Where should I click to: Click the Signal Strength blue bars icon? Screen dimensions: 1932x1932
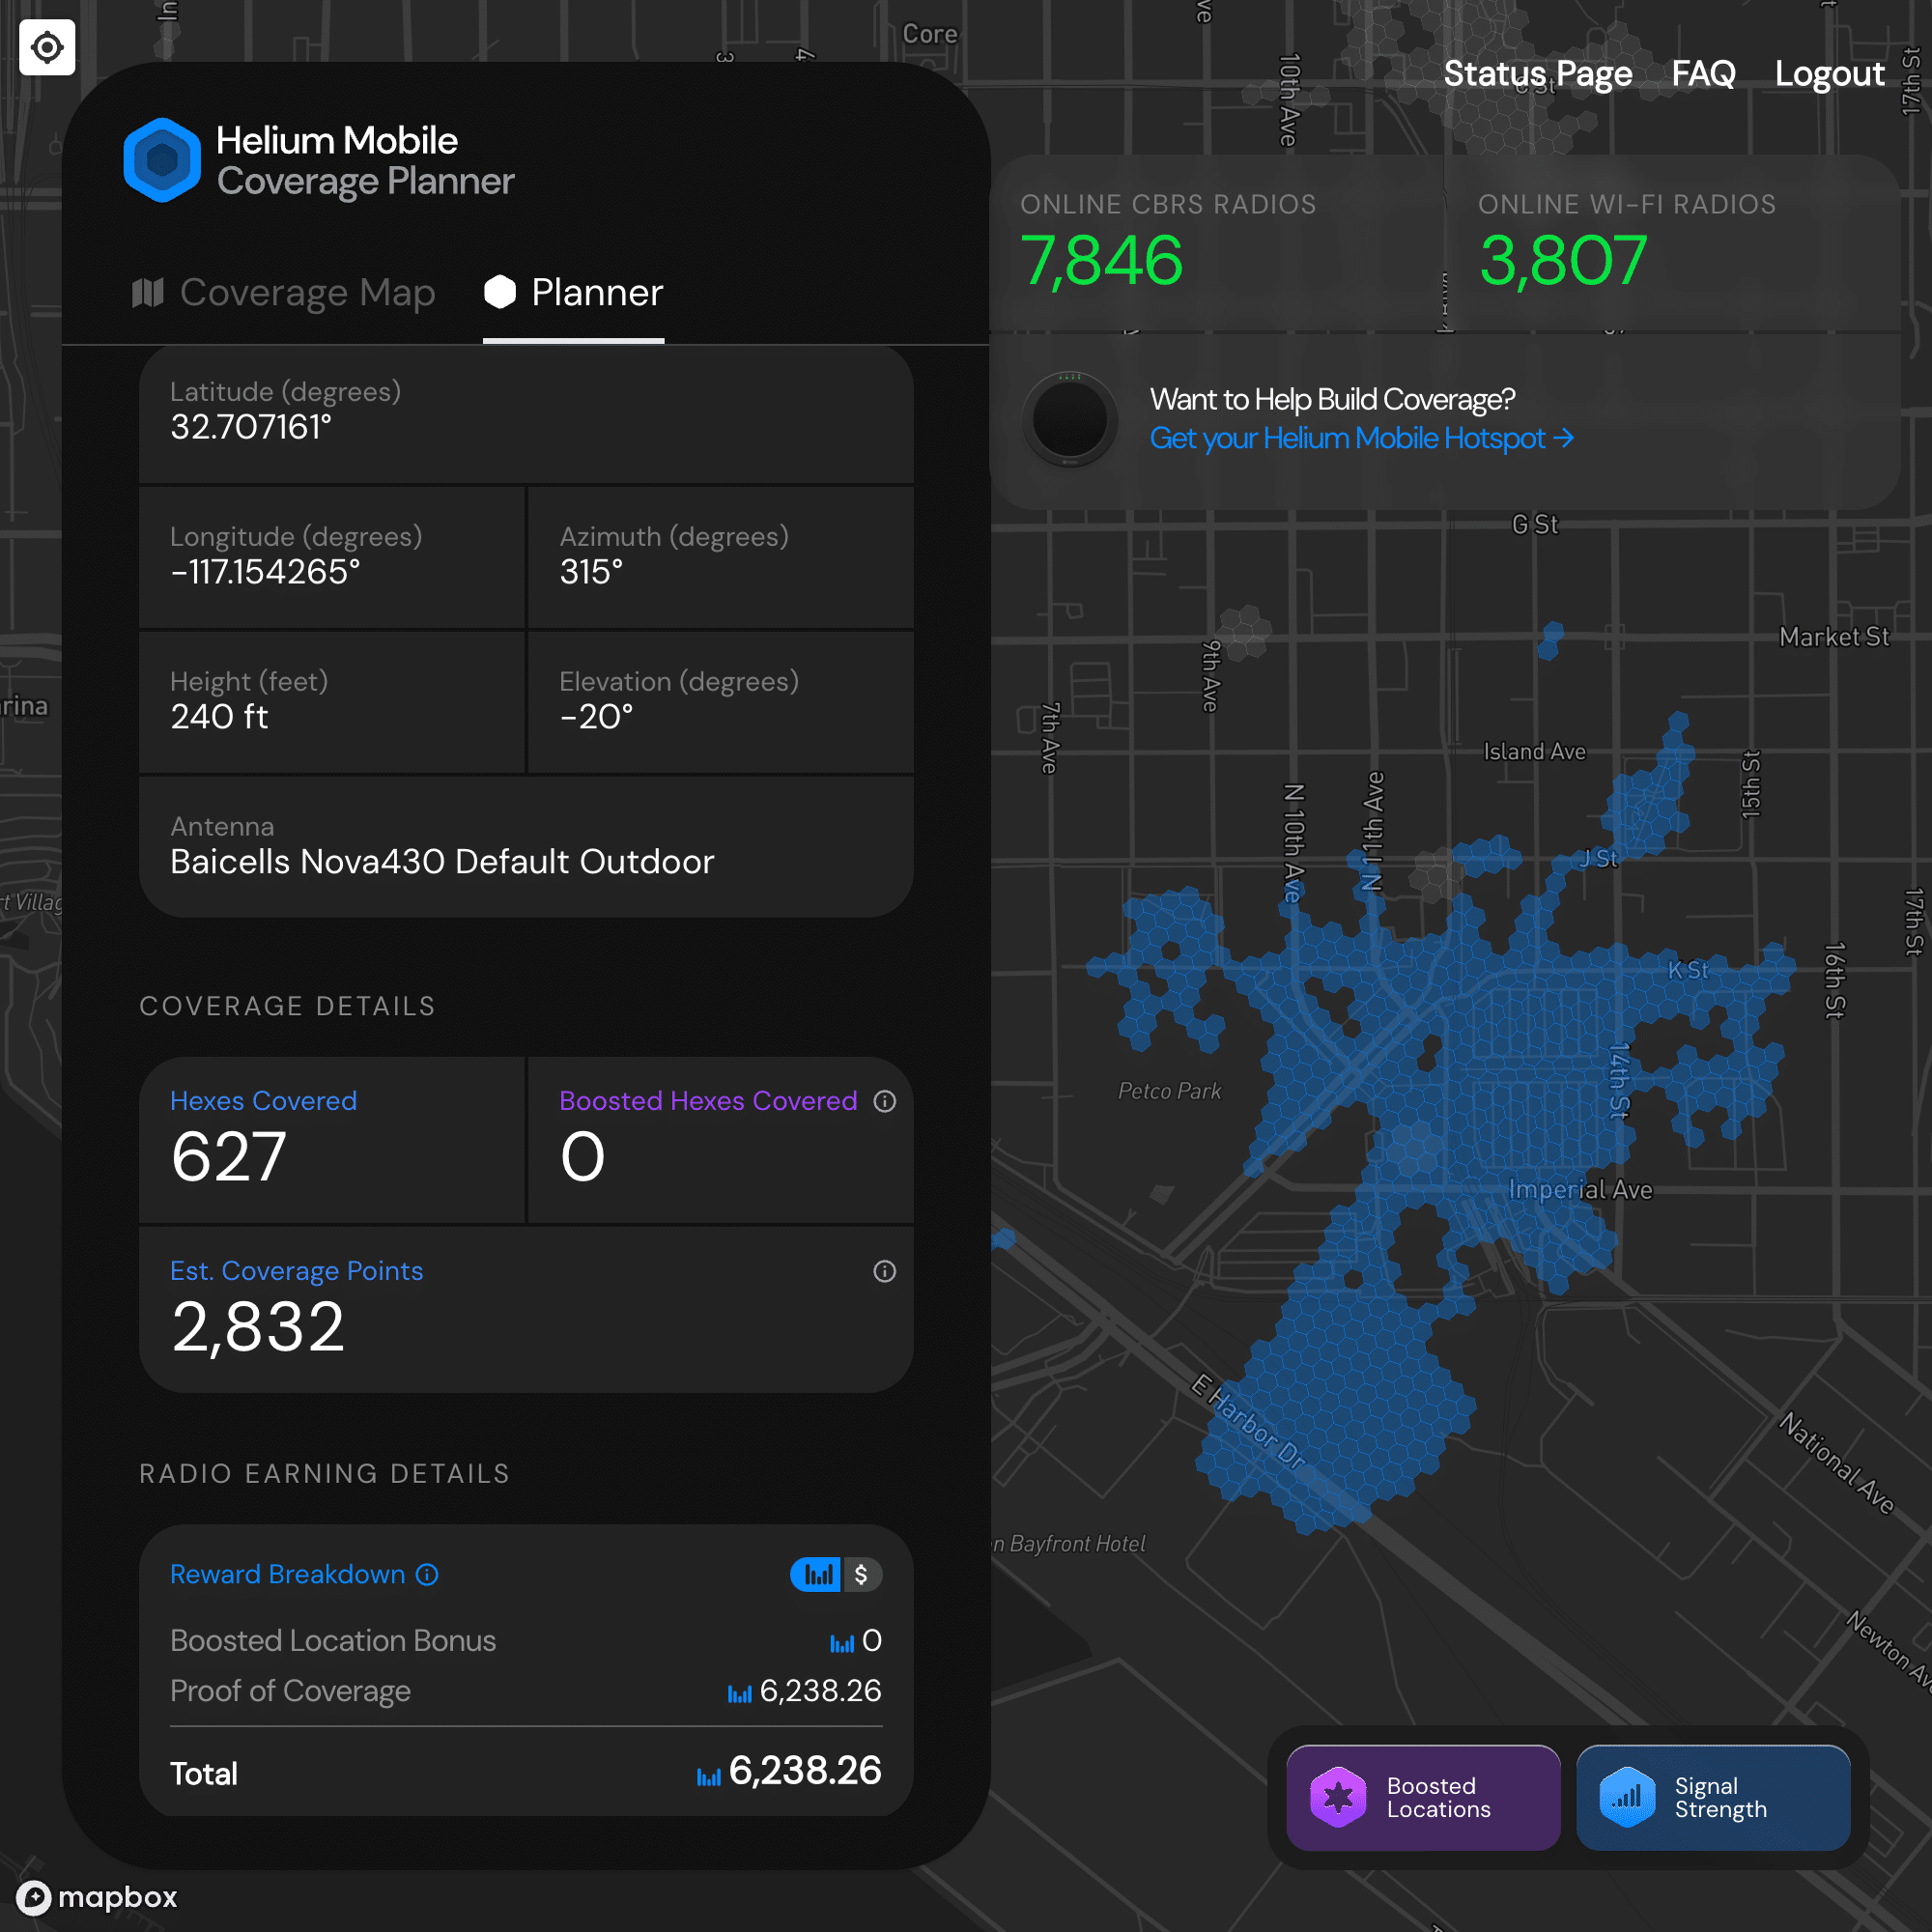[1627, 1797]
